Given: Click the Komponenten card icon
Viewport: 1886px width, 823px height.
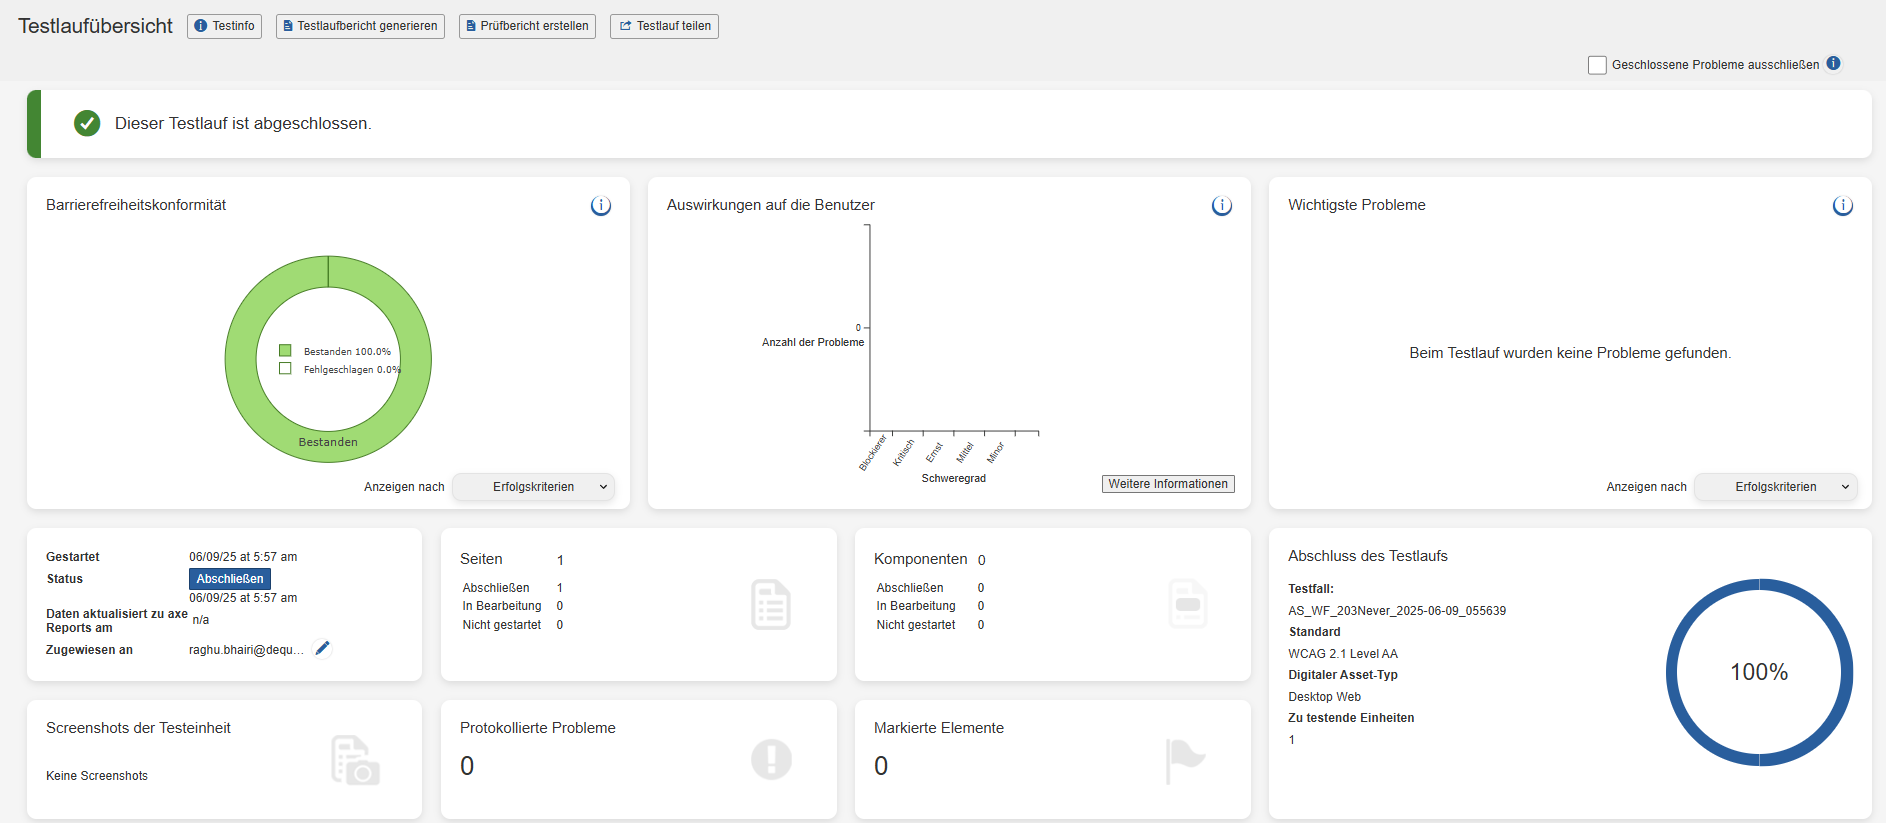Looking at the screenshot, I should [x=1187, y=604].
